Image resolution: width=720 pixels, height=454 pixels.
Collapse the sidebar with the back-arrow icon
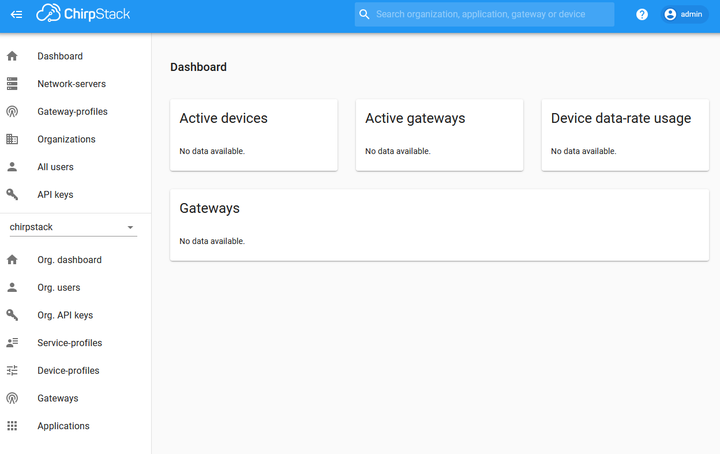coord(17,15)
